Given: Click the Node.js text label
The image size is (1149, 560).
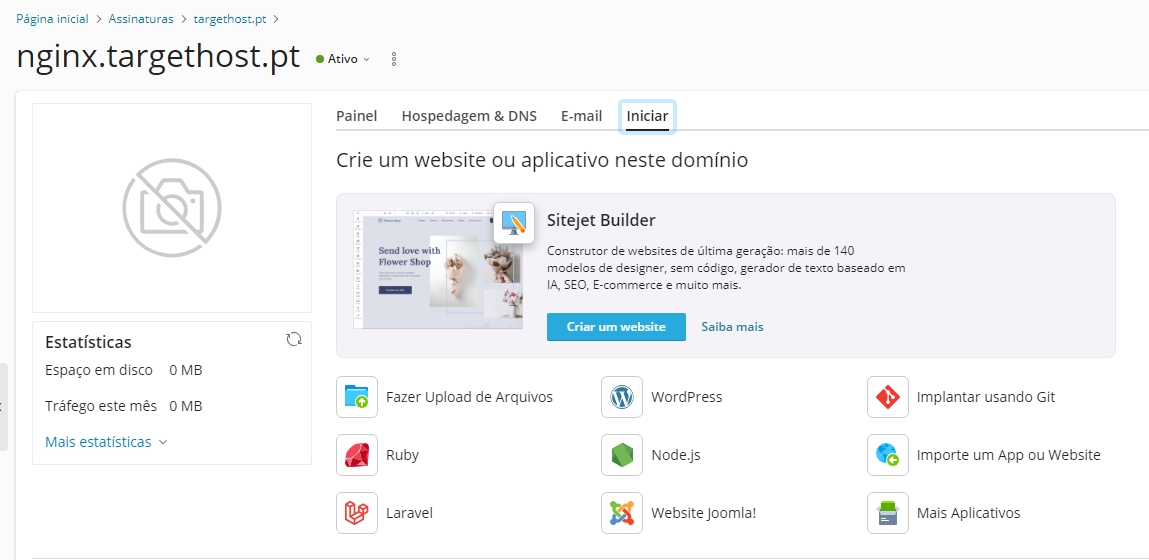Looking at the screenshot, I should coord(676,455).
